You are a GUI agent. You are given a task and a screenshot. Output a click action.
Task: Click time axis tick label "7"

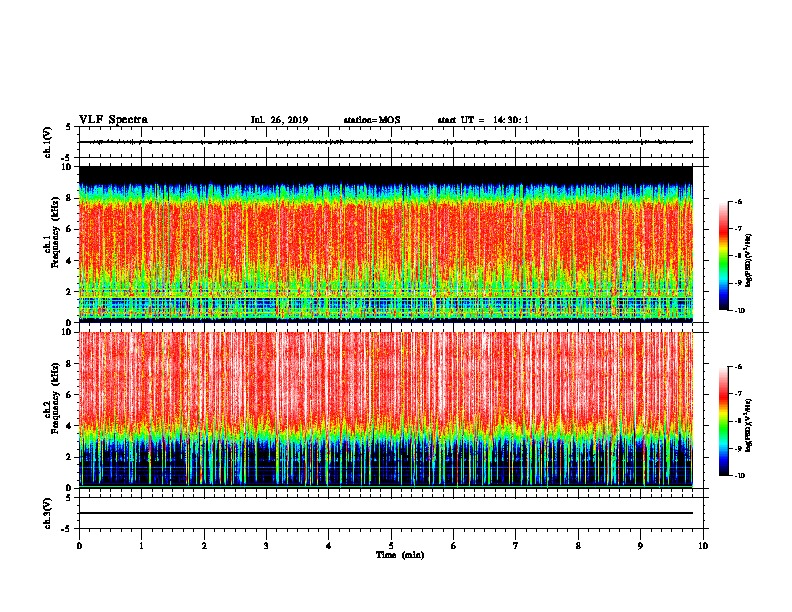click(516, 546)
